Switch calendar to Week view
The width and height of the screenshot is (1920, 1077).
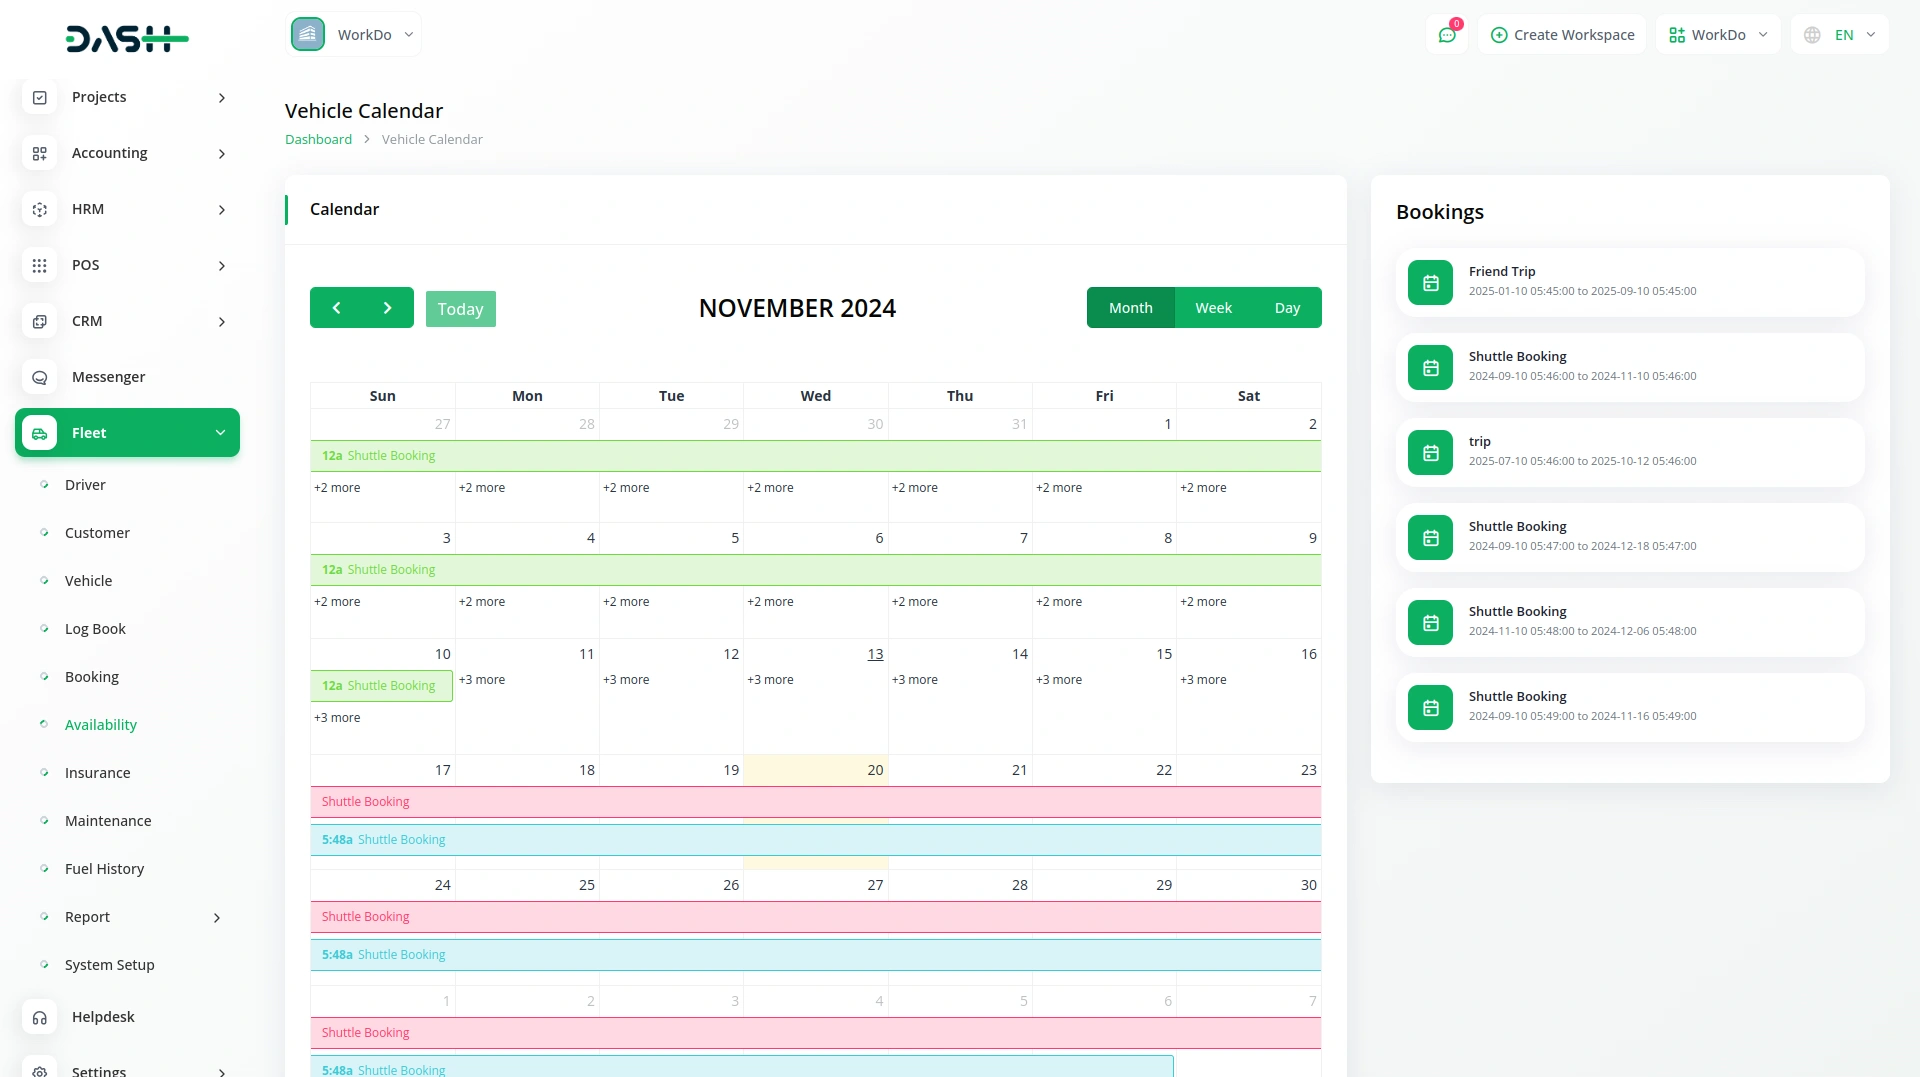(1213, 308)
